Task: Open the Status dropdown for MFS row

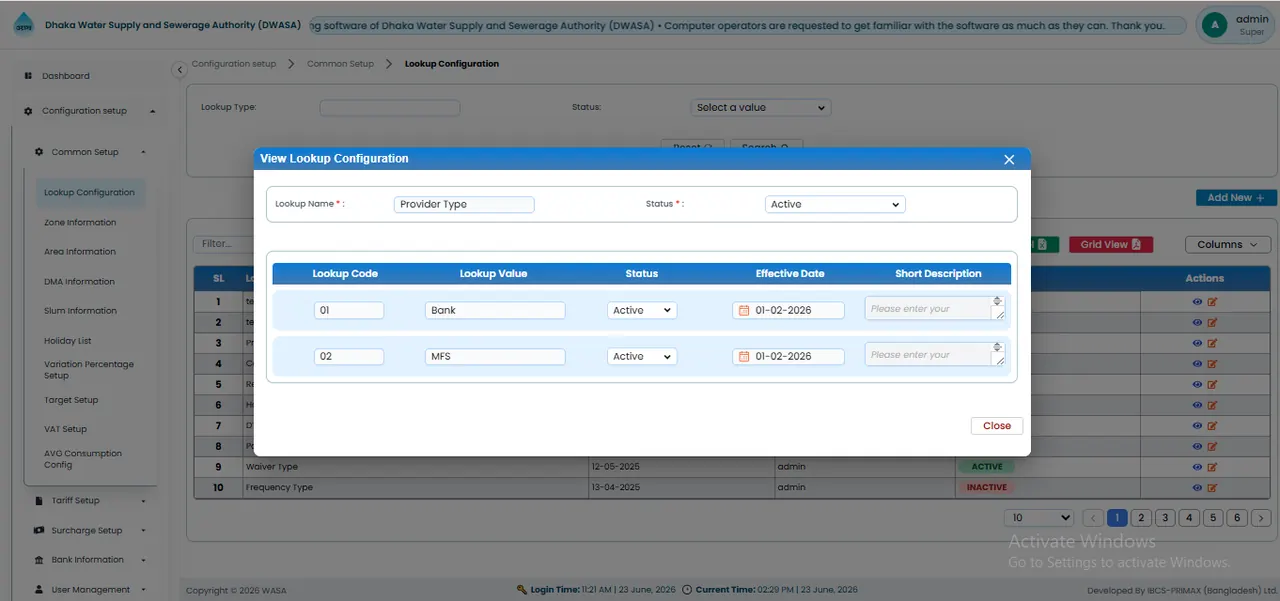Action: click(x=642, y=357)
